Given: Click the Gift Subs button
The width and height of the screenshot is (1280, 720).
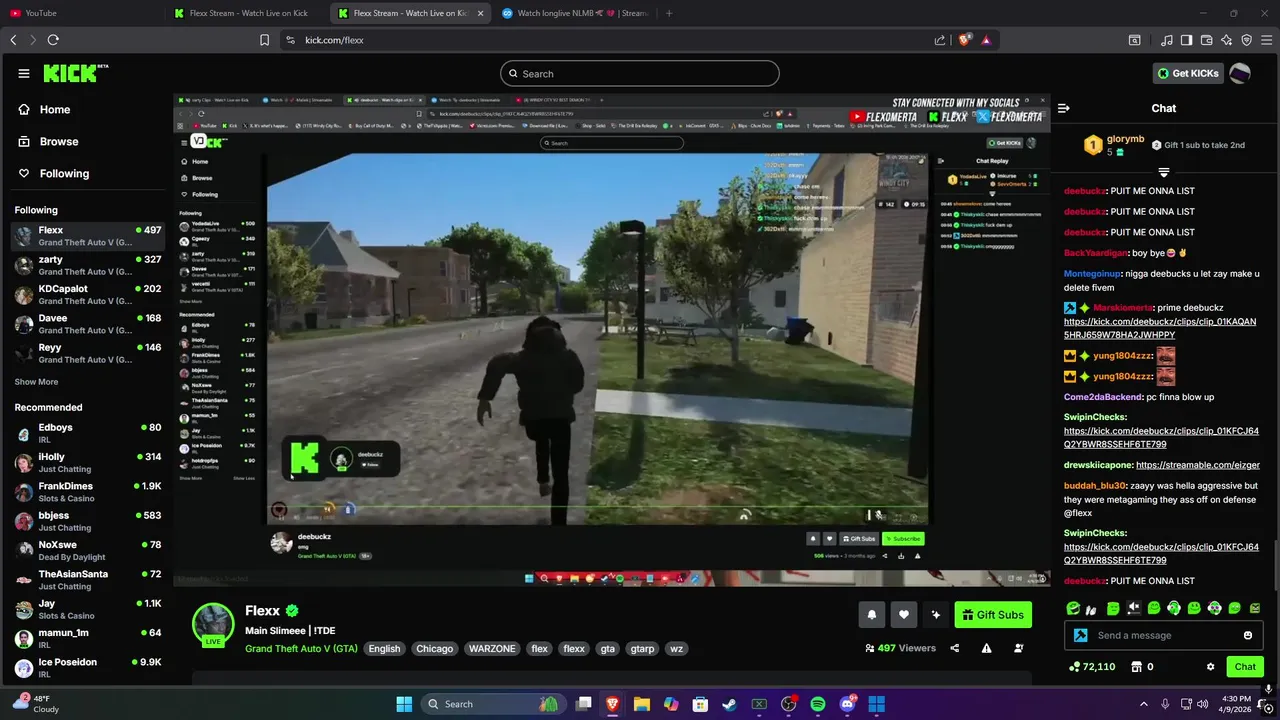Looking at the screenshot, I should tap(993, 615).
